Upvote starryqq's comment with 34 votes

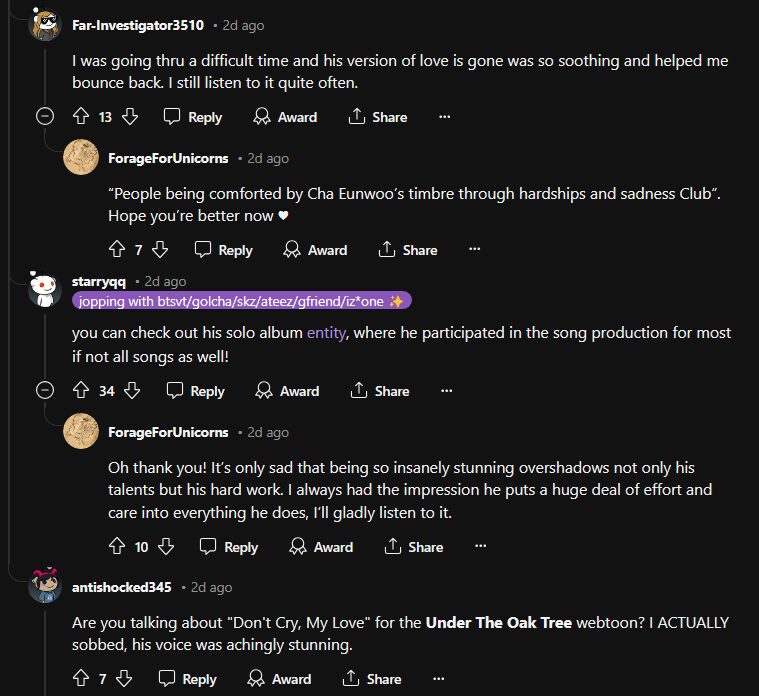[x=81, y=391]
